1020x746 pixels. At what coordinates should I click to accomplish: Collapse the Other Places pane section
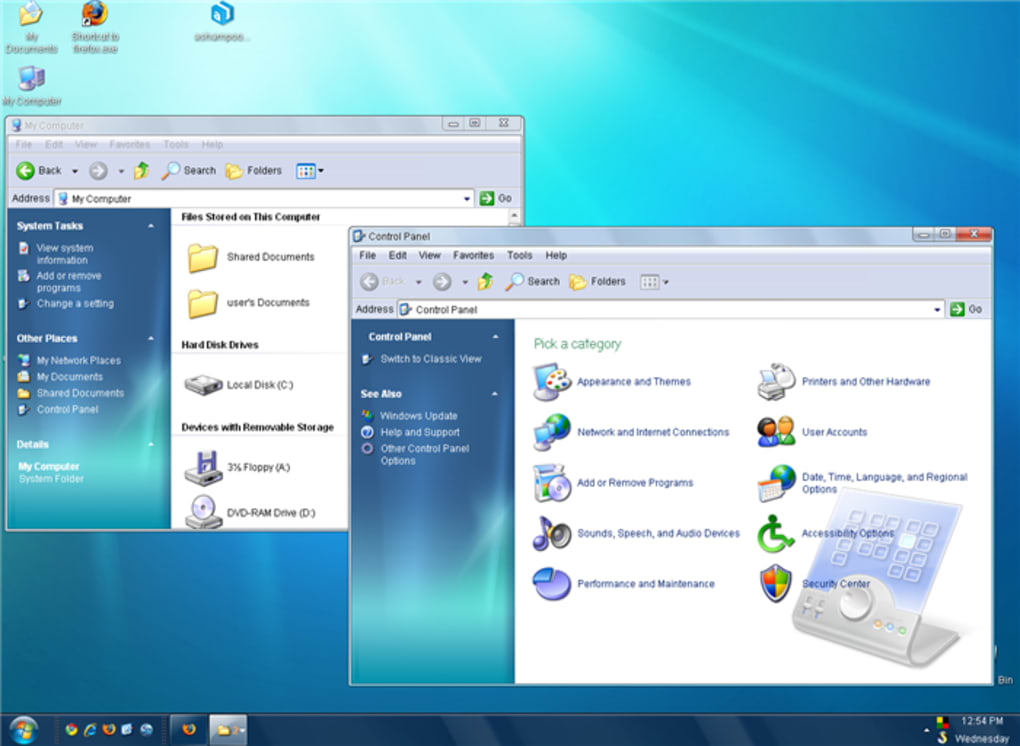[x=151, y=338]
